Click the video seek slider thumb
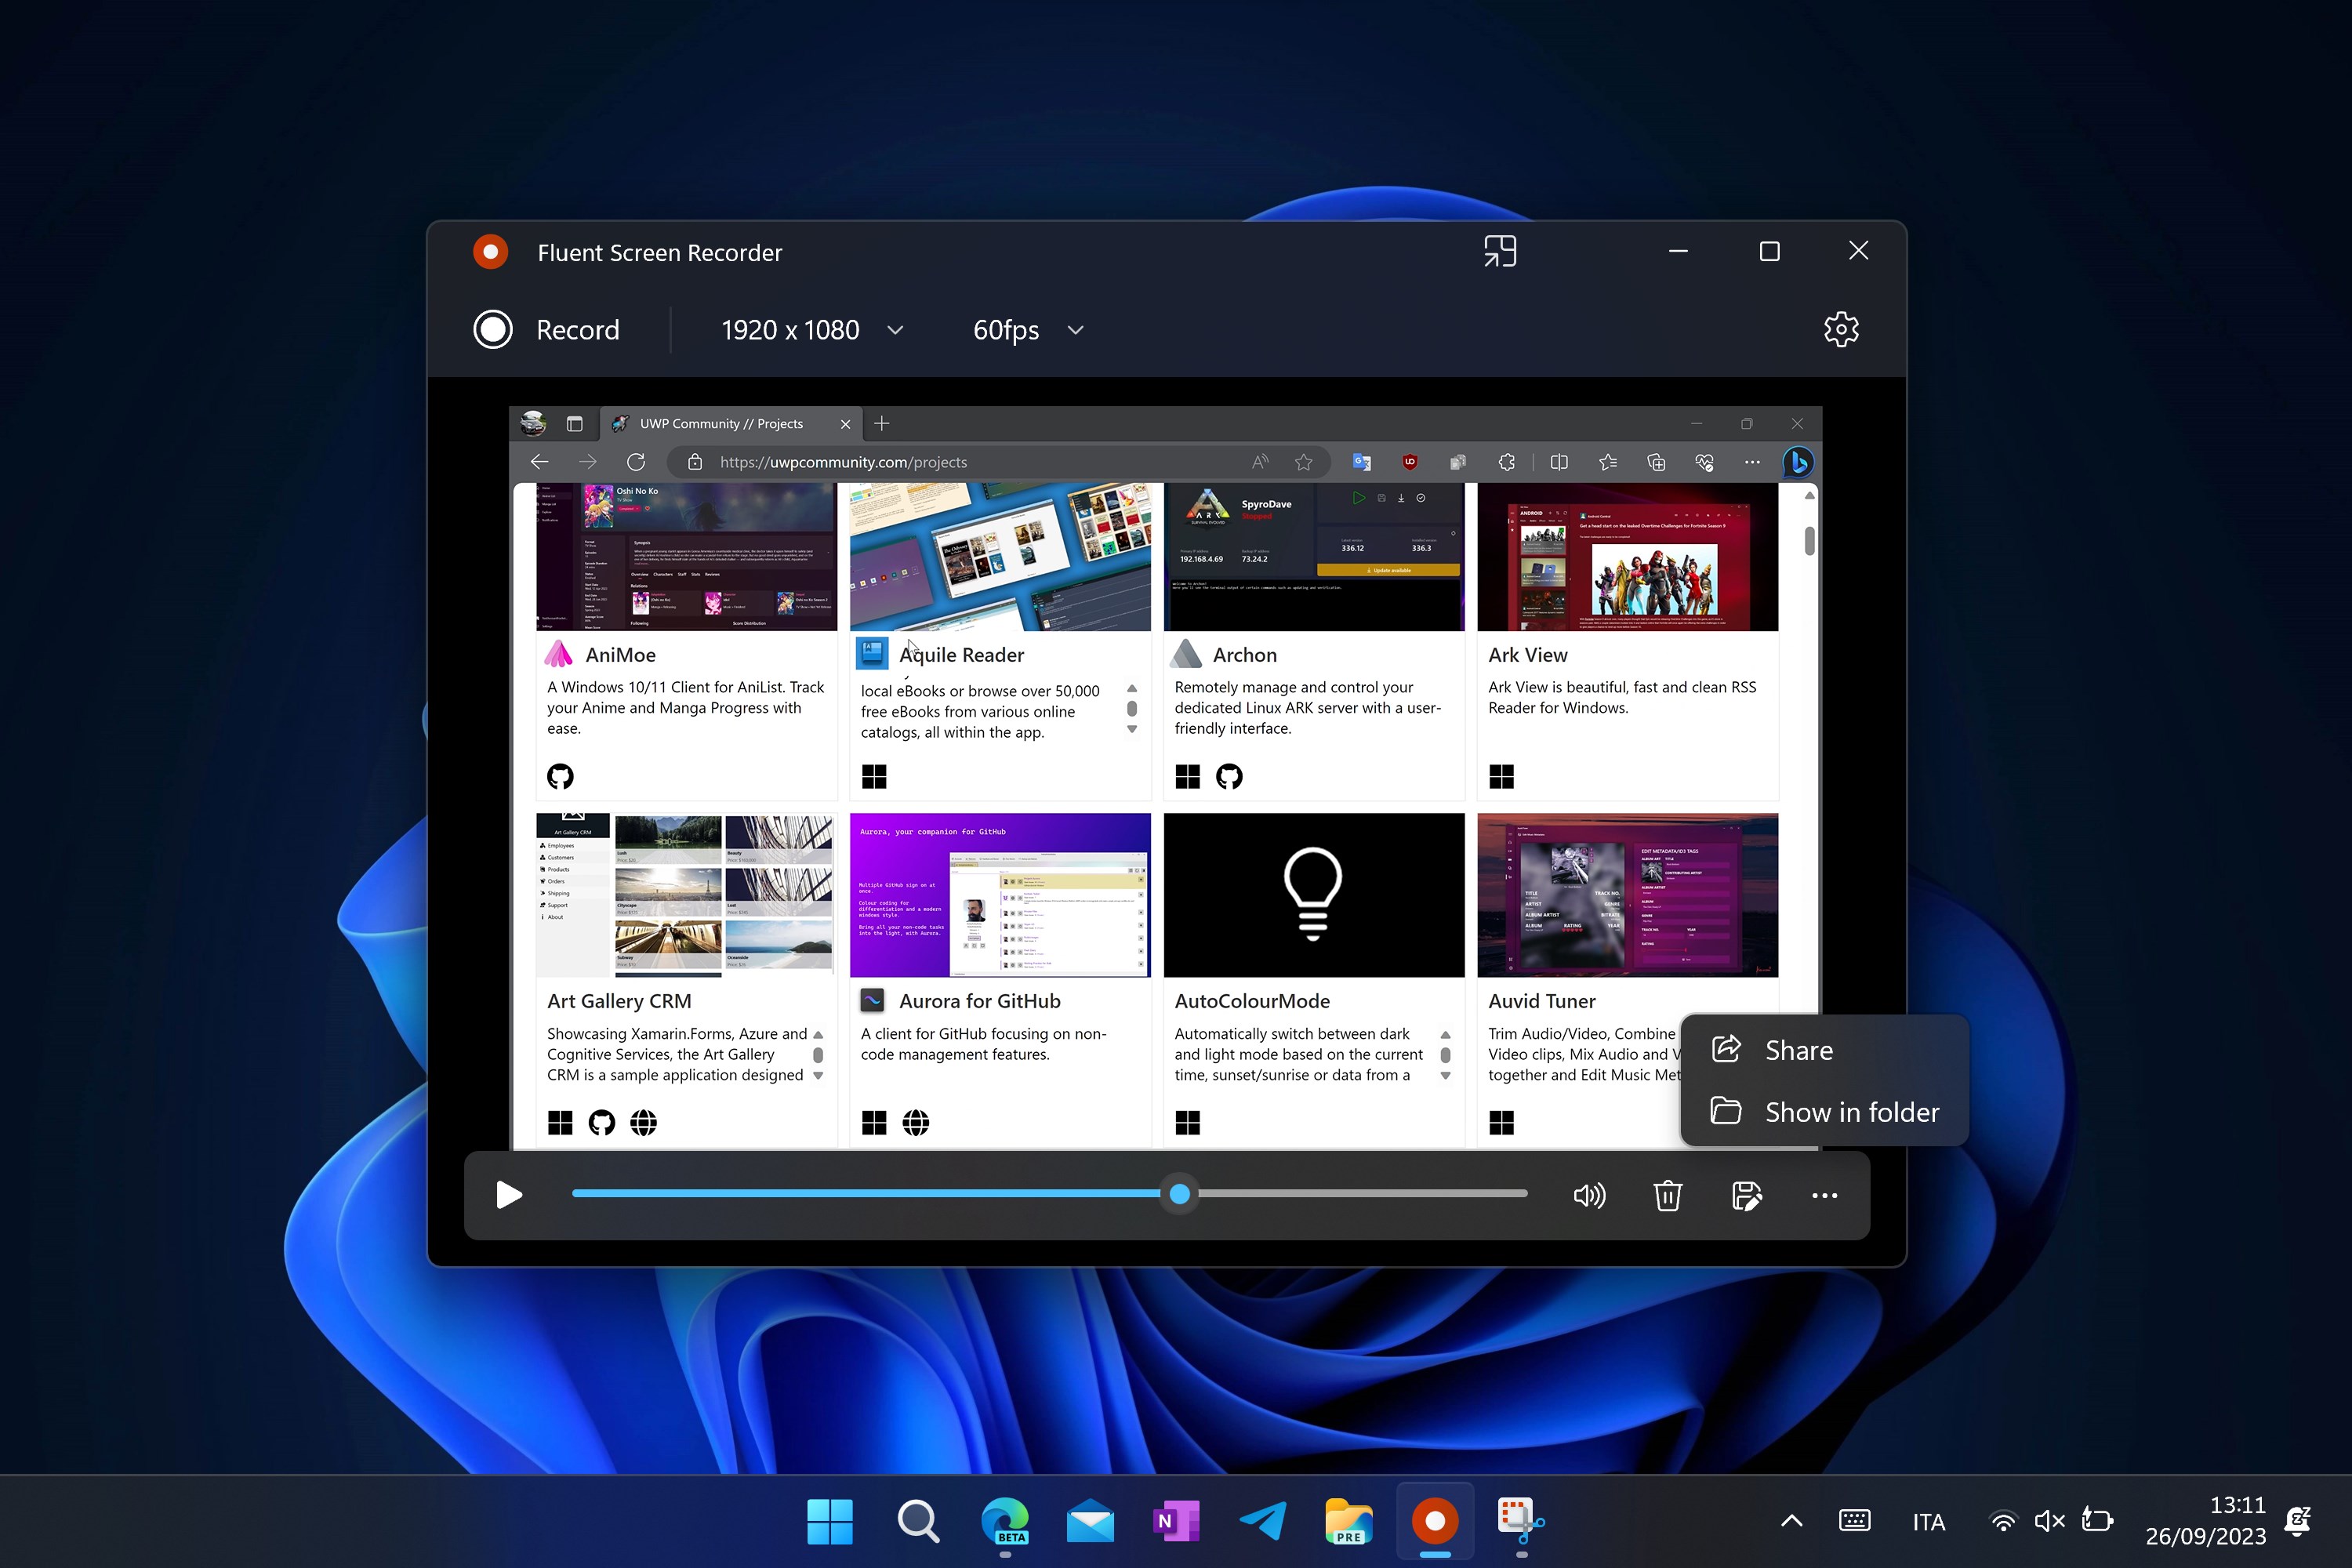 pyautogui.click(x=1180, y=1194)
